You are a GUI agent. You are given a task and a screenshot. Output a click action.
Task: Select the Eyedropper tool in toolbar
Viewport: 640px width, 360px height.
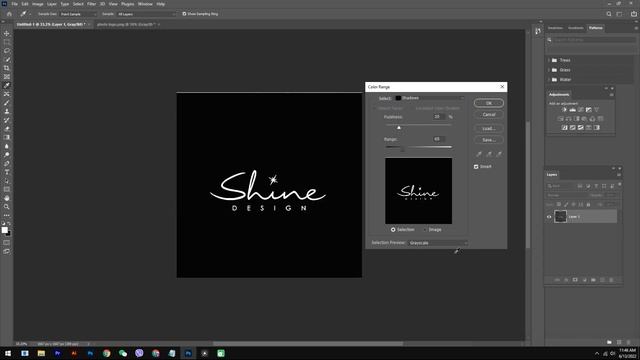click(x=7, y=85)
